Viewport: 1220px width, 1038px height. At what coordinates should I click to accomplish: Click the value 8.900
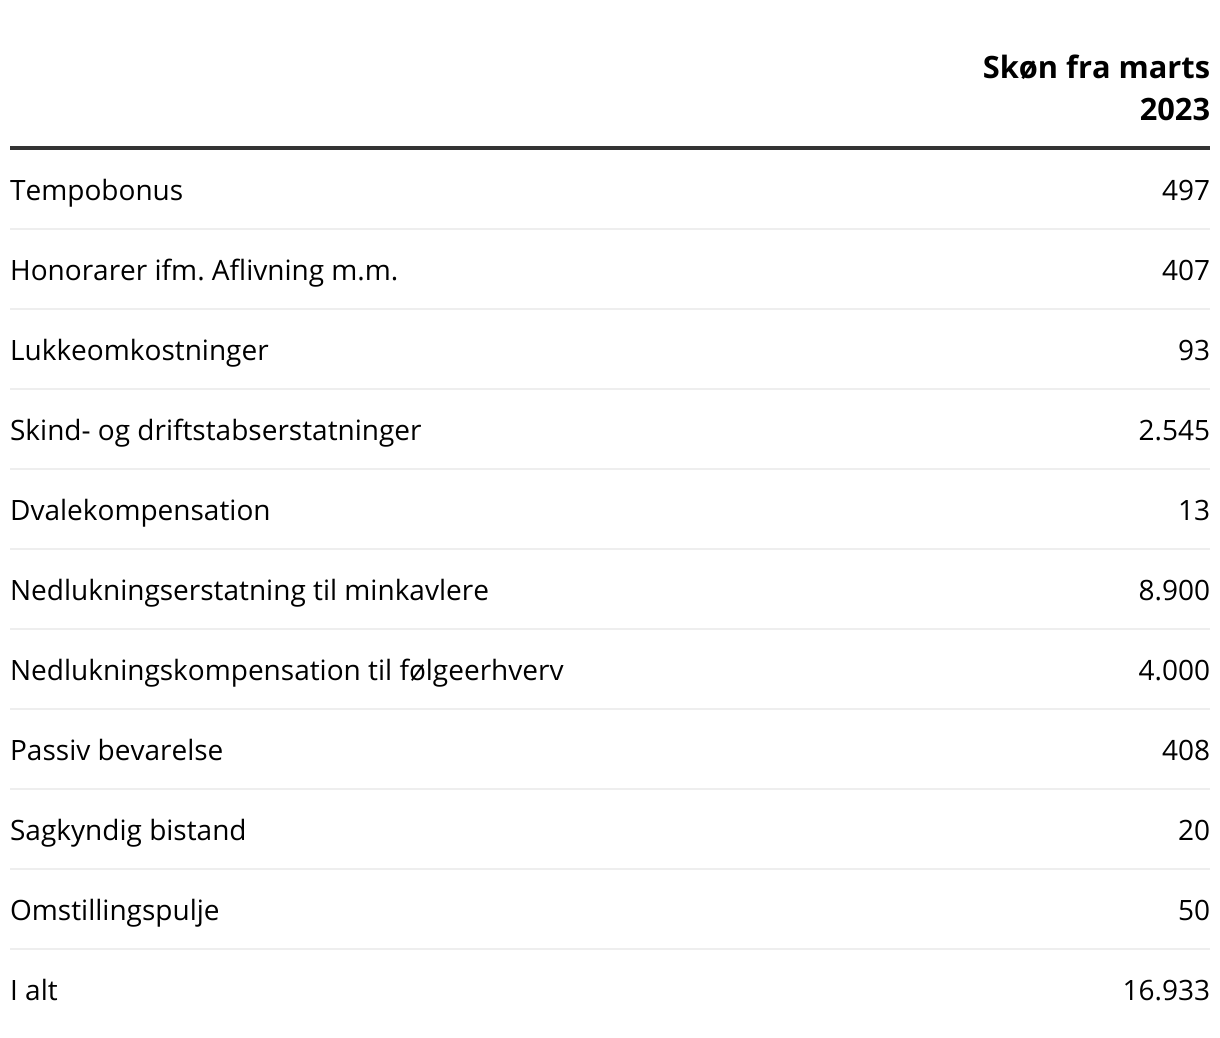1173,590
